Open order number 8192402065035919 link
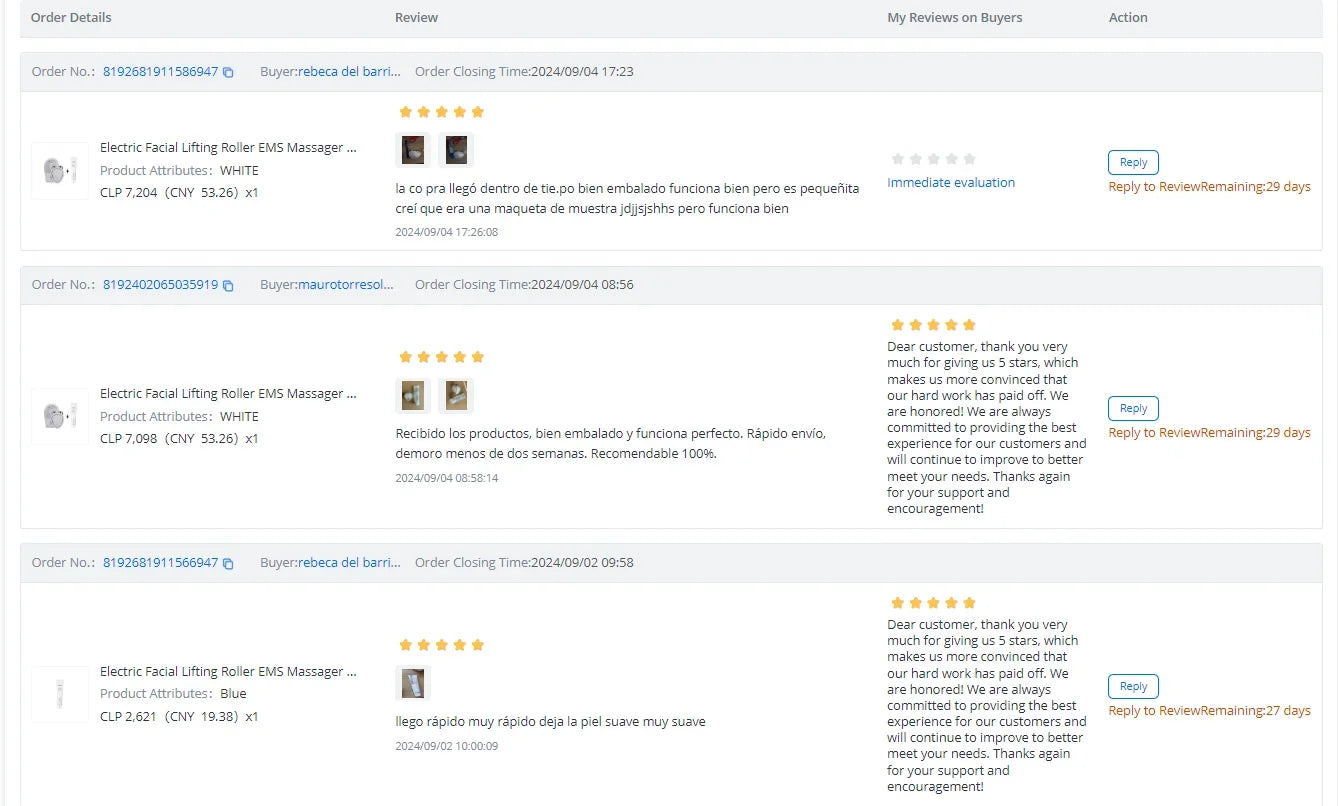1338x806 pixels. (160, 285)
